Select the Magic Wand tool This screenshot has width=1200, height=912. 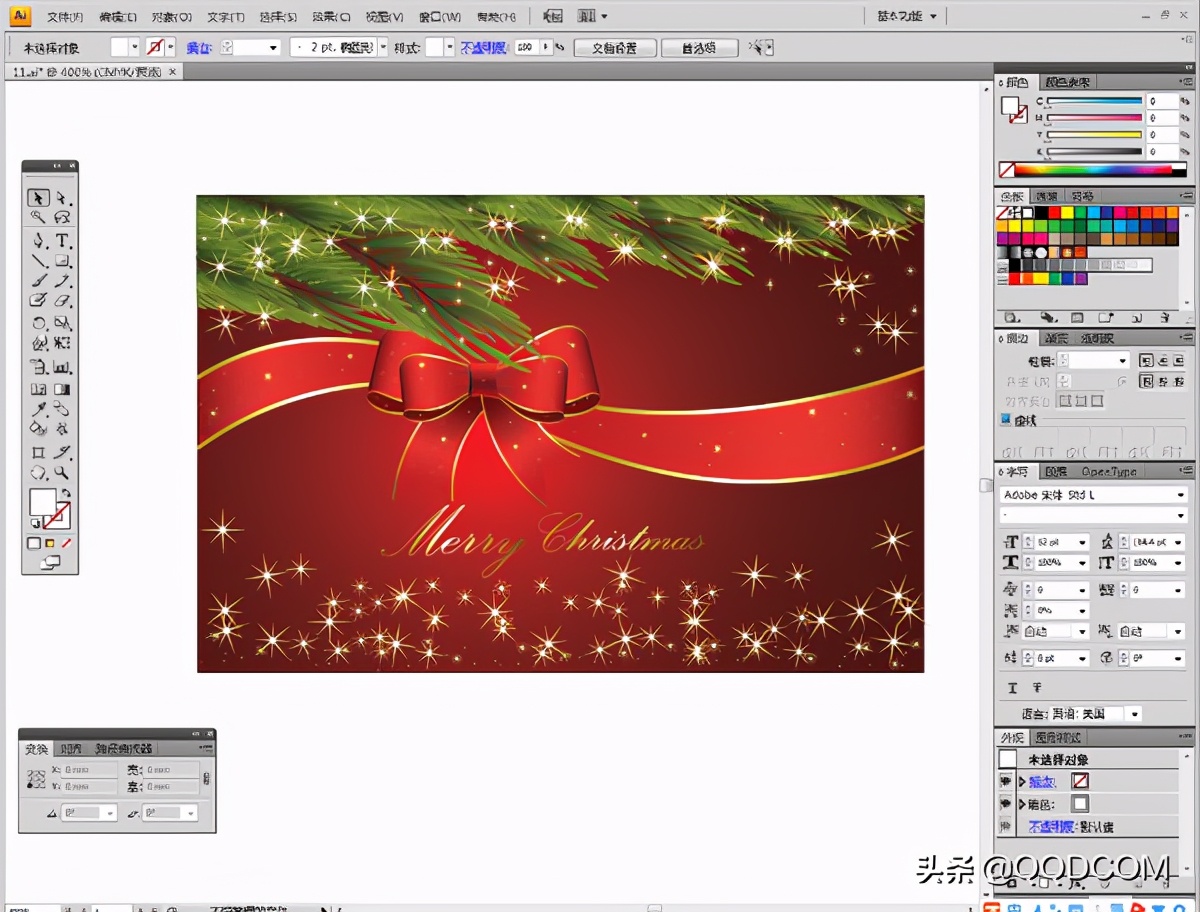click(x=38, y=217)
